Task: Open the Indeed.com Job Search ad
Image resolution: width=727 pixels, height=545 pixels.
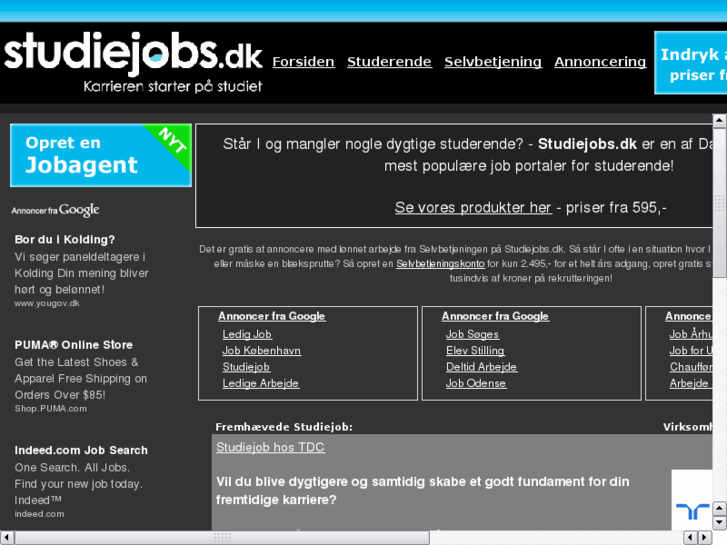Action: click(81, 450)
